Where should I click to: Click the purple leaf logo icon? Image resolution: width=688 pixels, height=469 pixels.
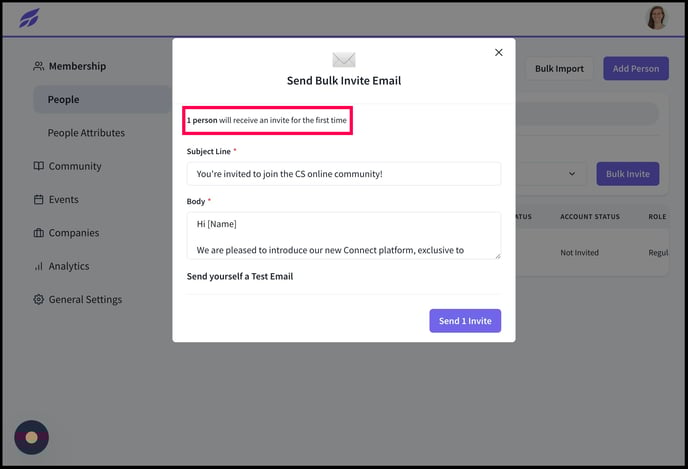tap(29, 18)
